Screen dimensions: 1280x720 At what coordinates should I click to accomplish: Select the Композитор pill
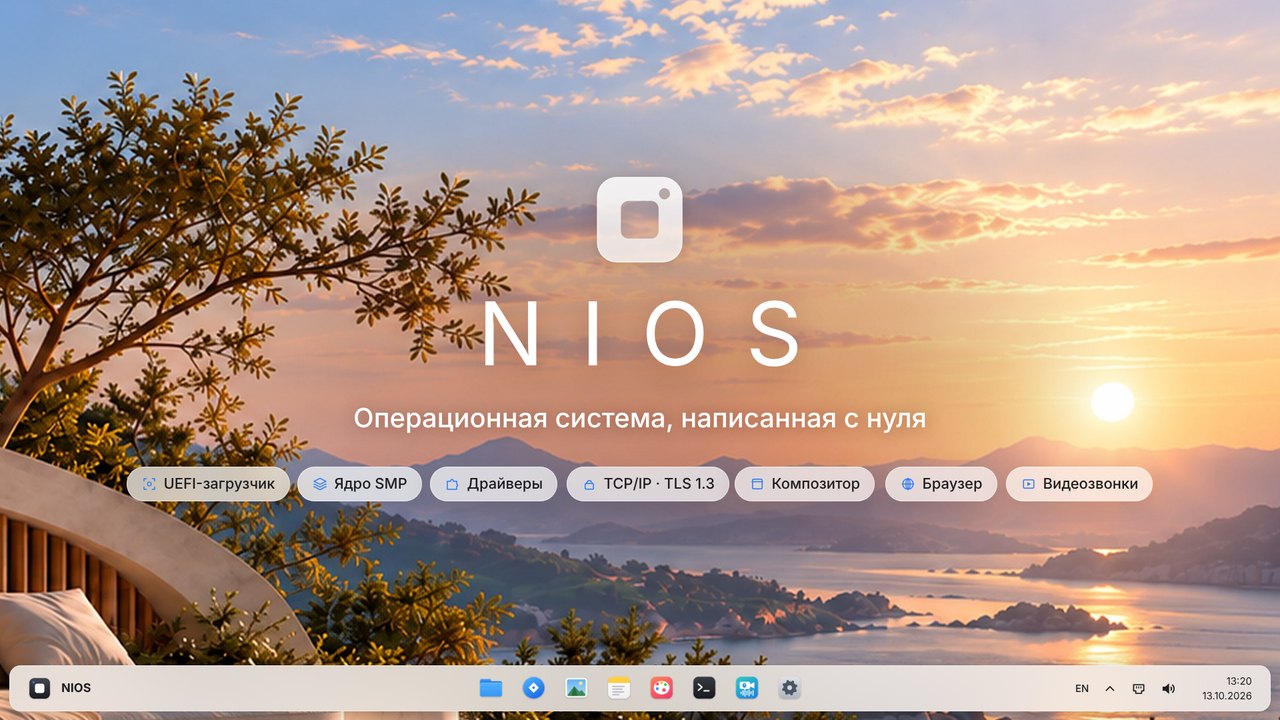(x=805, y=484)
